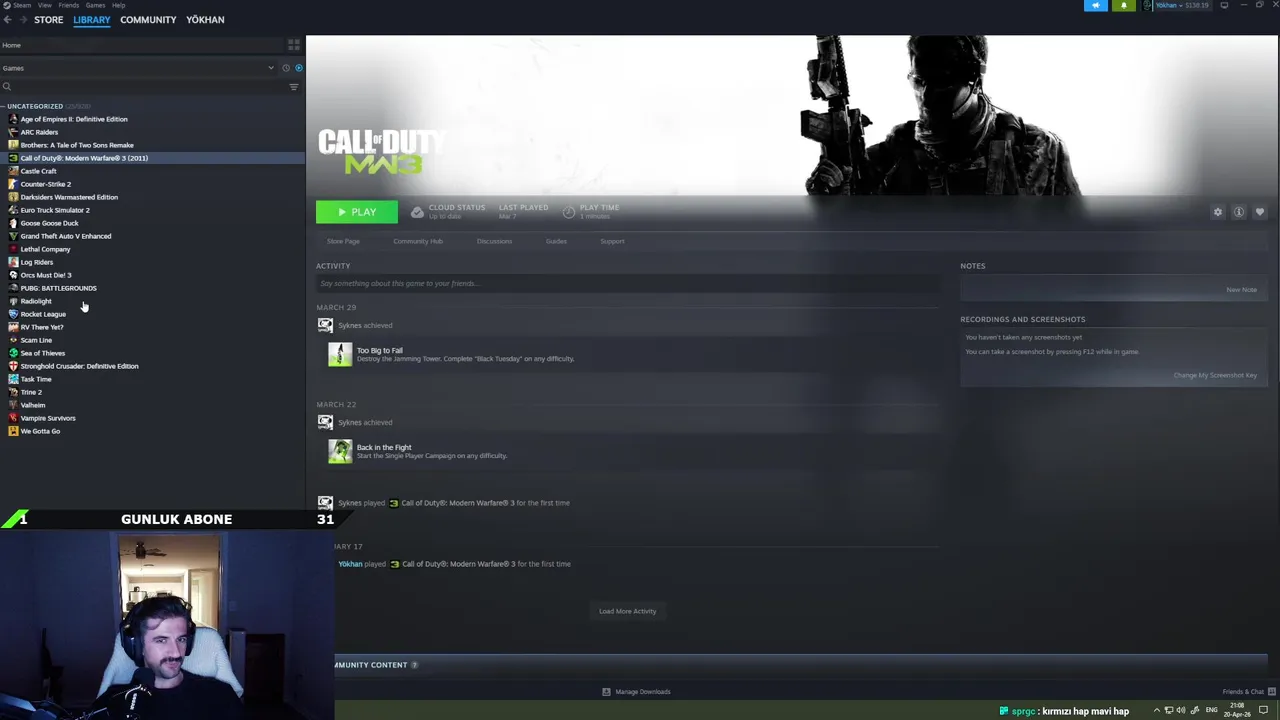Open the Guides link

pos(556,241)
